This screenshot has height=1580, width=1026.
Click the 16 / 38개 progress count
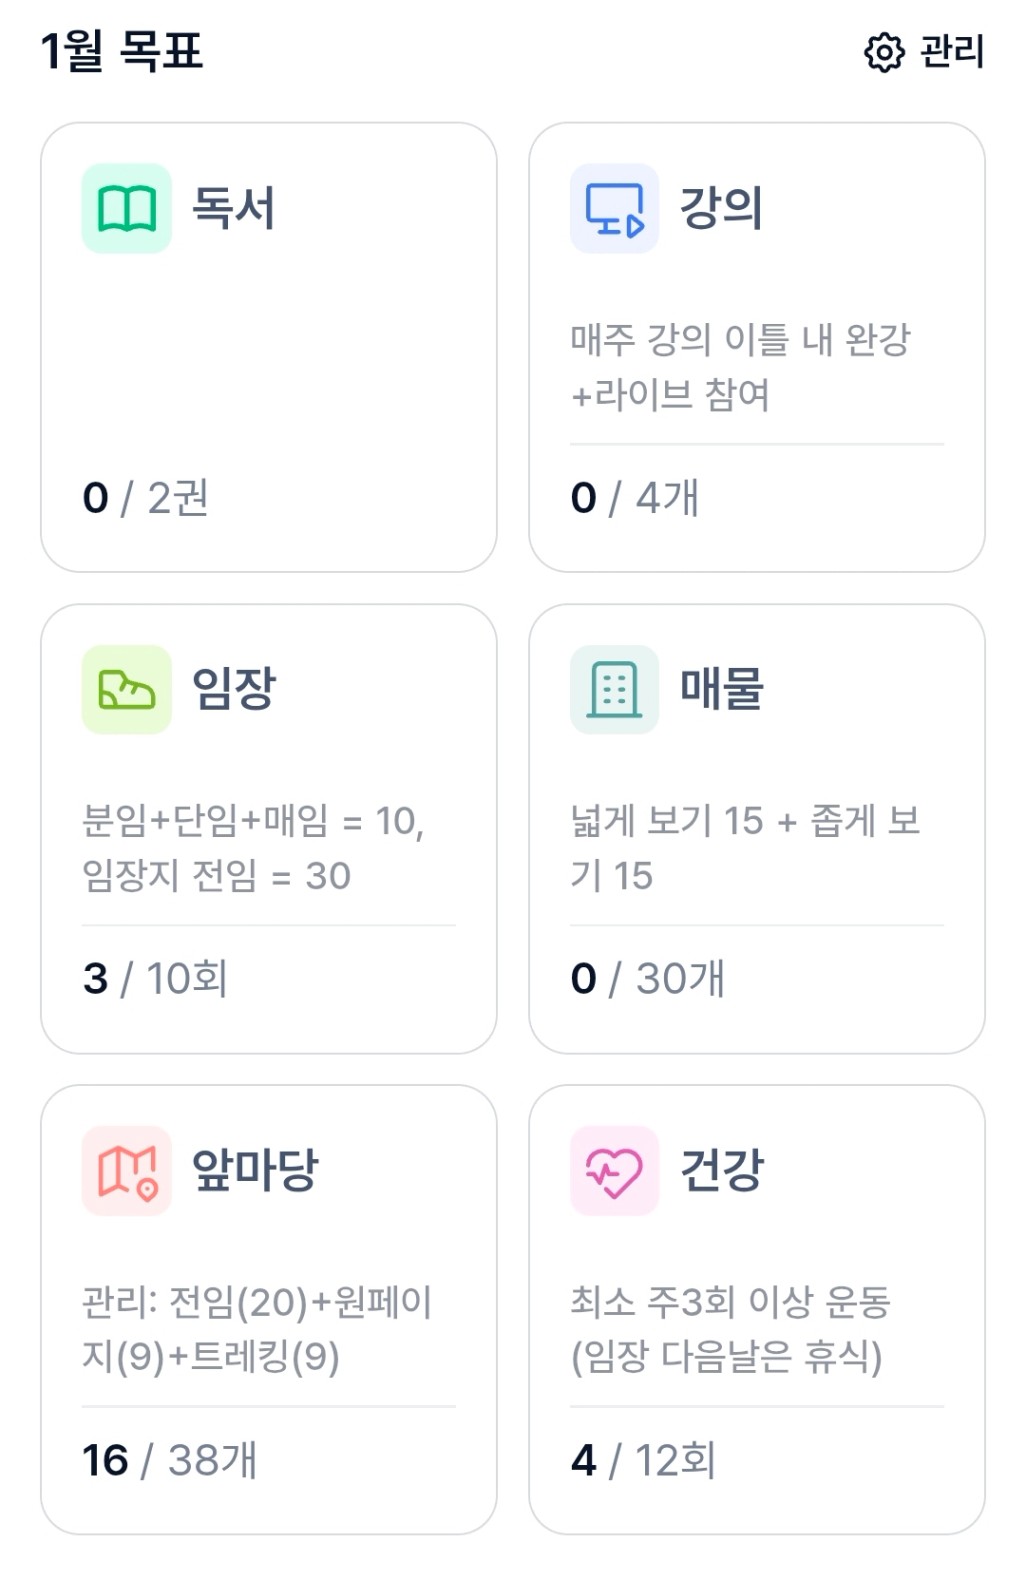(x=169, y=1460)
